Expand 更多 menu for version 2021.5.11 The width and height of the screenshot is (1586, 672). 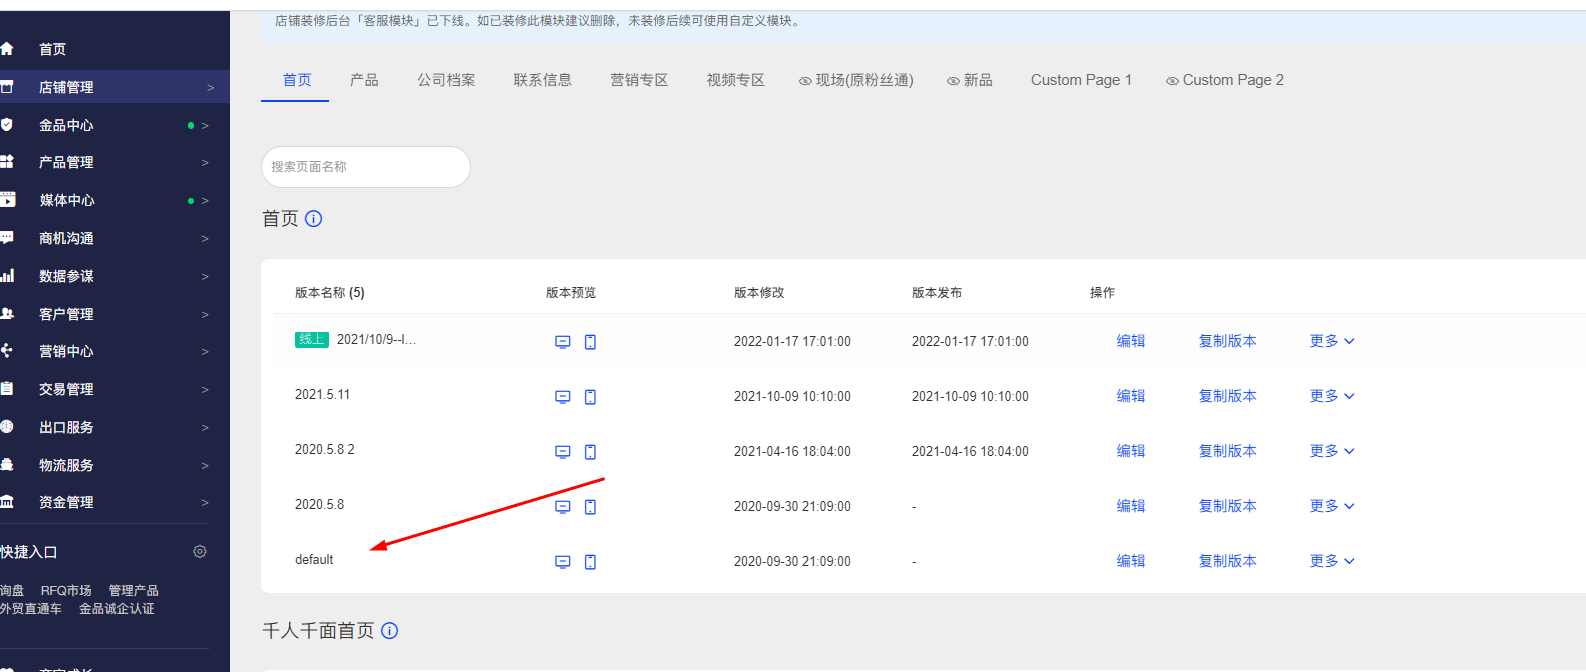[1332, 396]
